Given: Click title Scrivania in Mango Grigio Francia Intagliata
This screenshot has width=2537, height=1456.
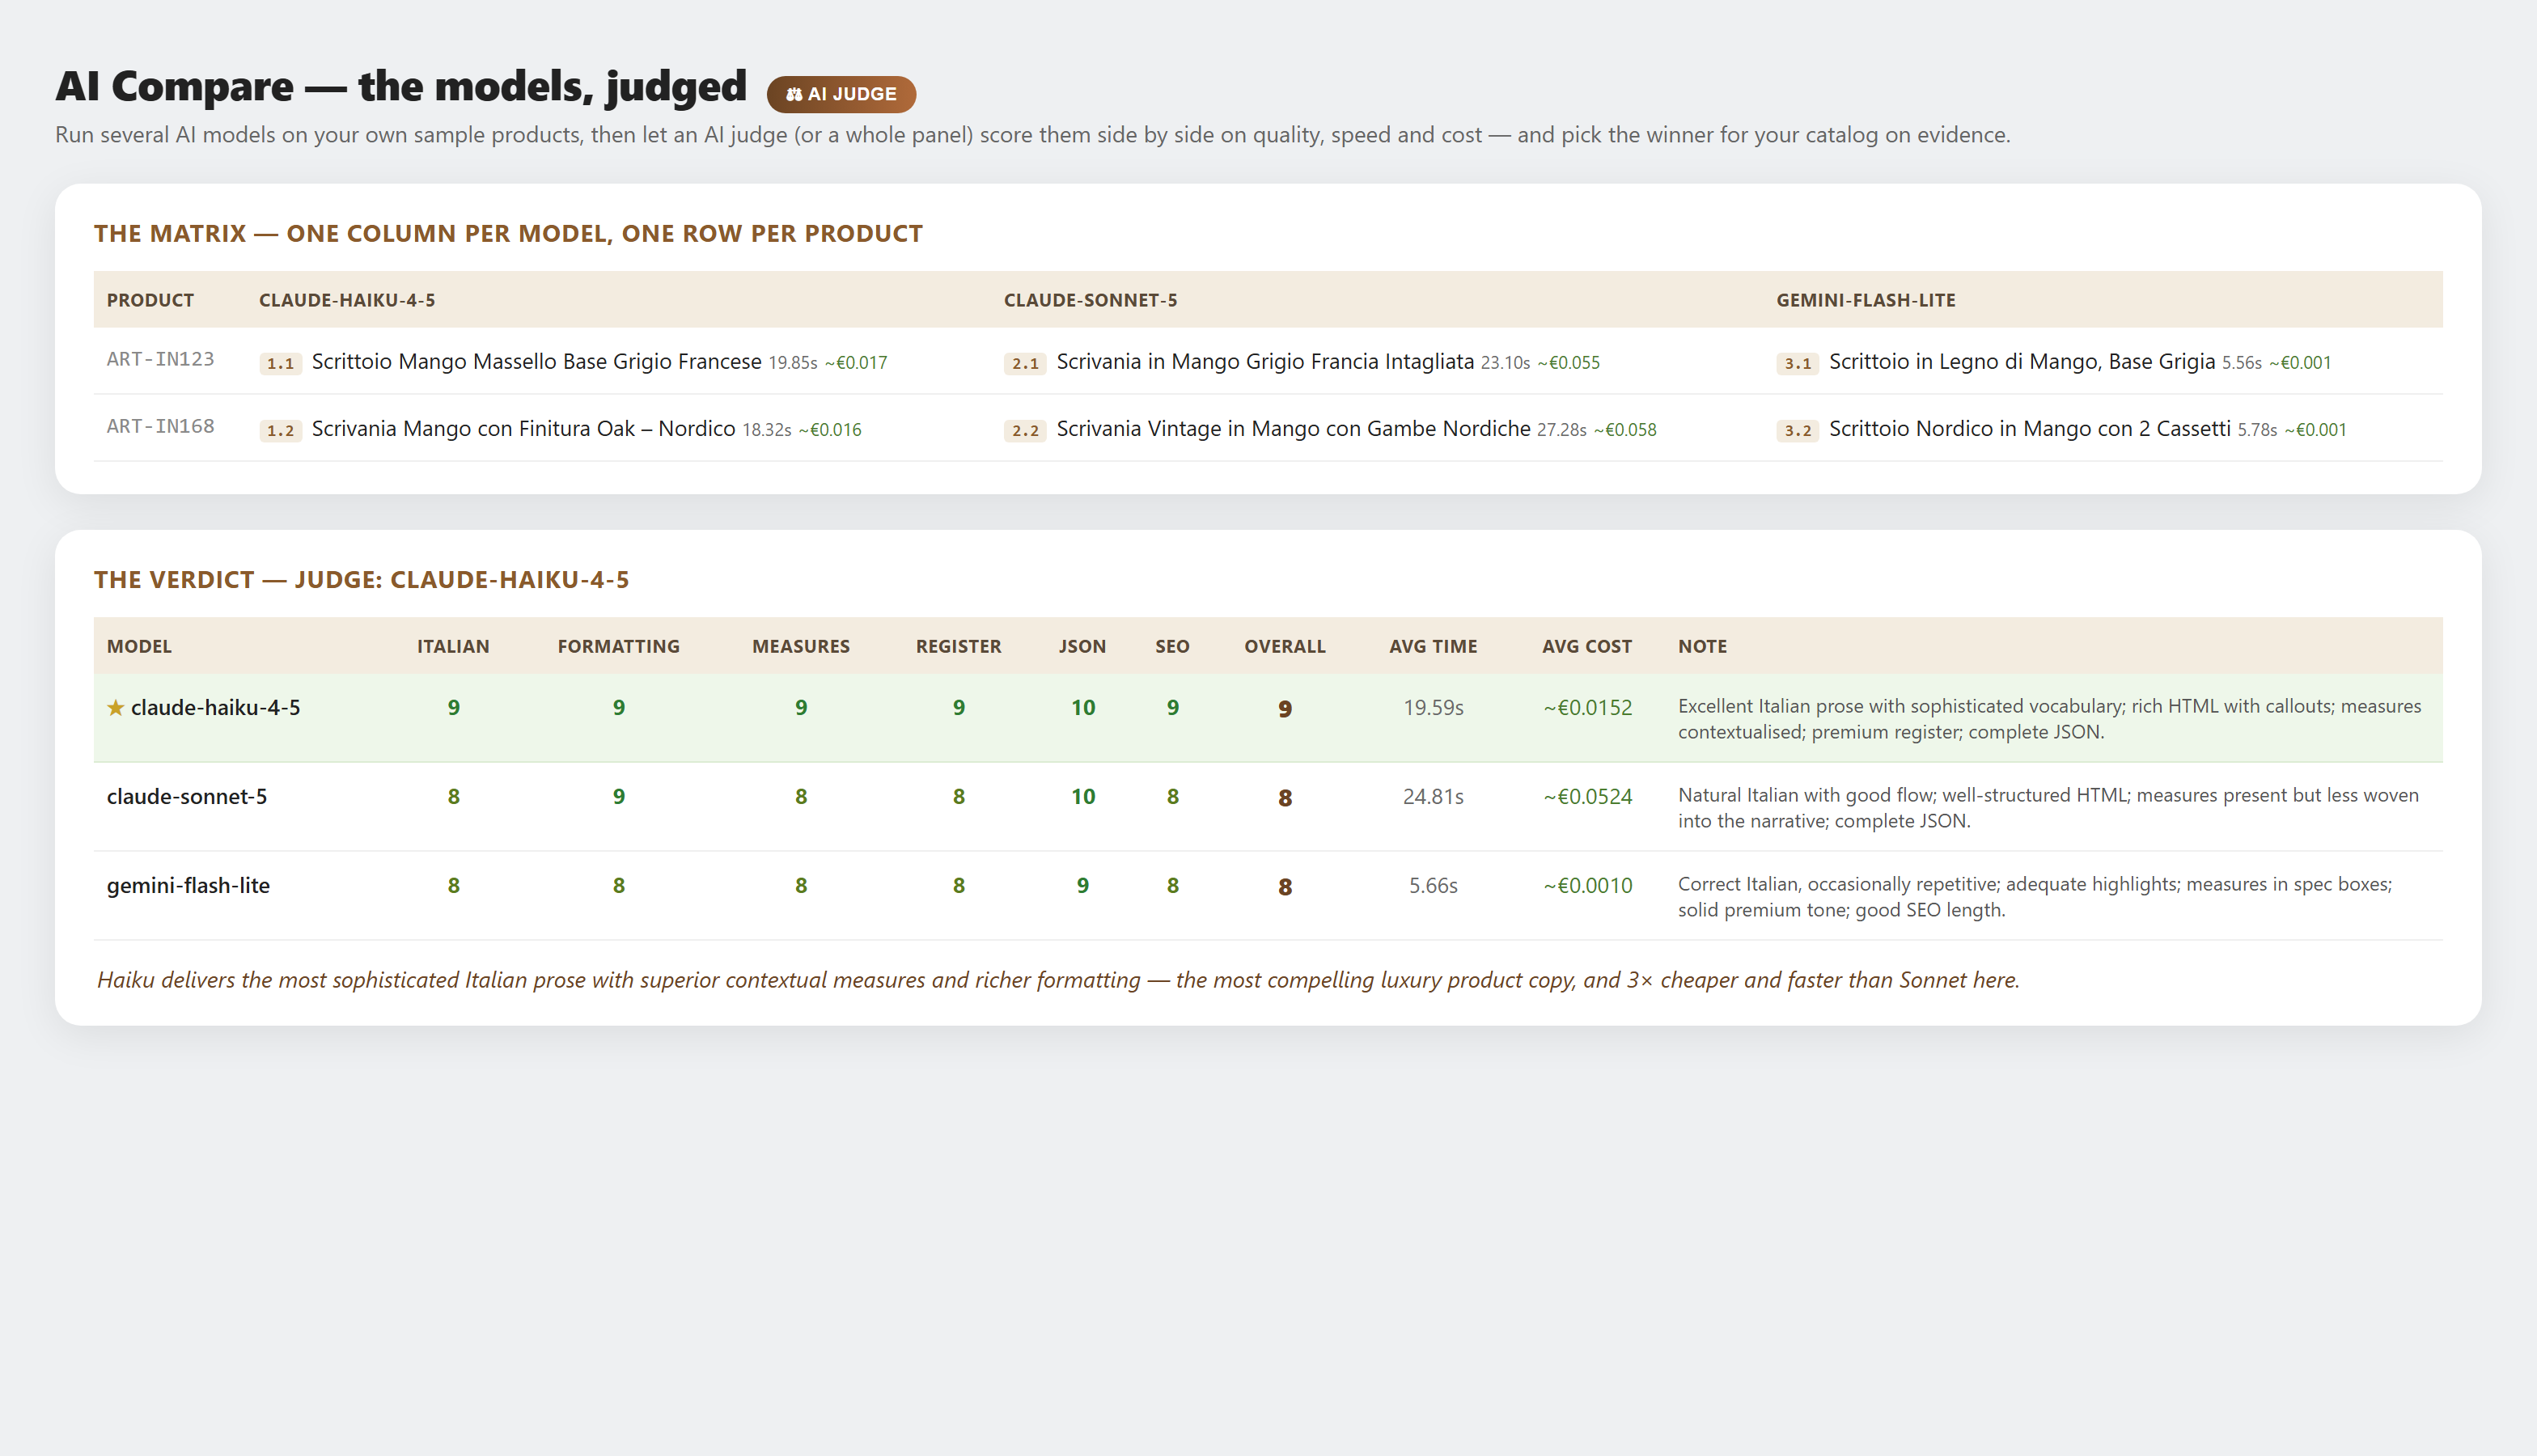Looking at the screenshot, I should [x=1265, y=361].
